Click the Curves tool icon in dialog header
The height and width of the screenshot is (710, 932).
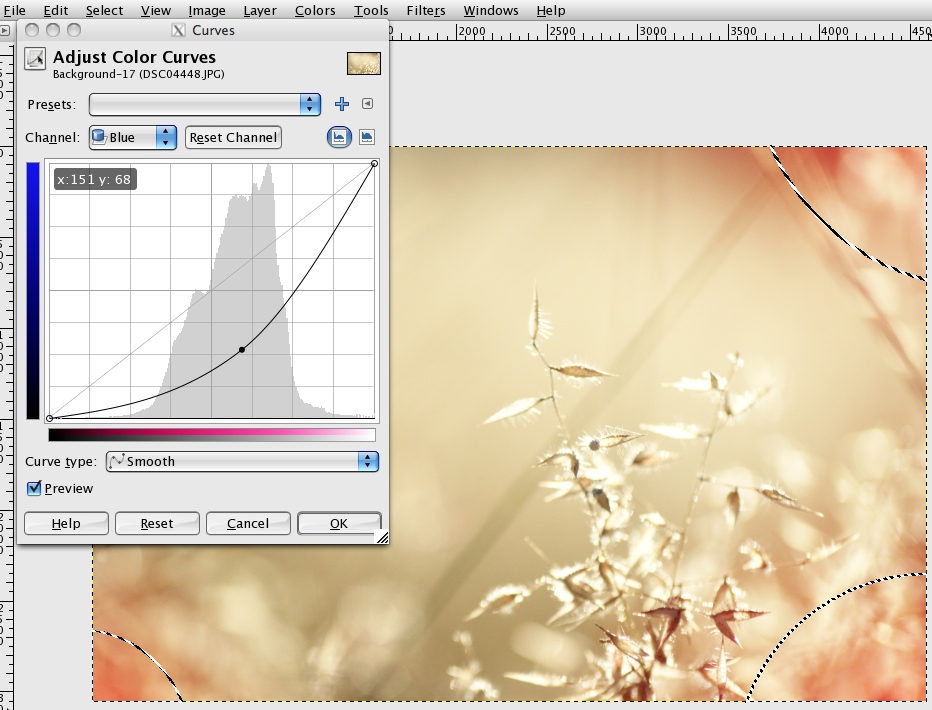pos(34,59)
